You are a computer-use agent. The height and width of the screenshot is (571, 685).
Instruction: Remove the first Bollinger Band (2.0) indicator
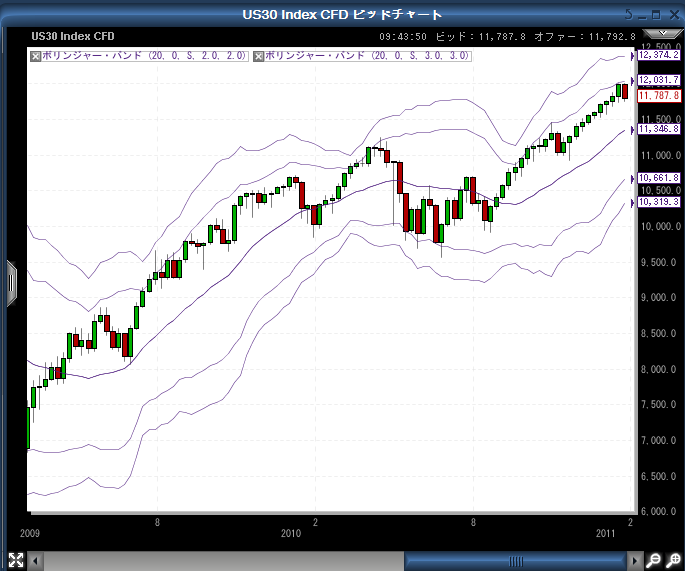36,56
